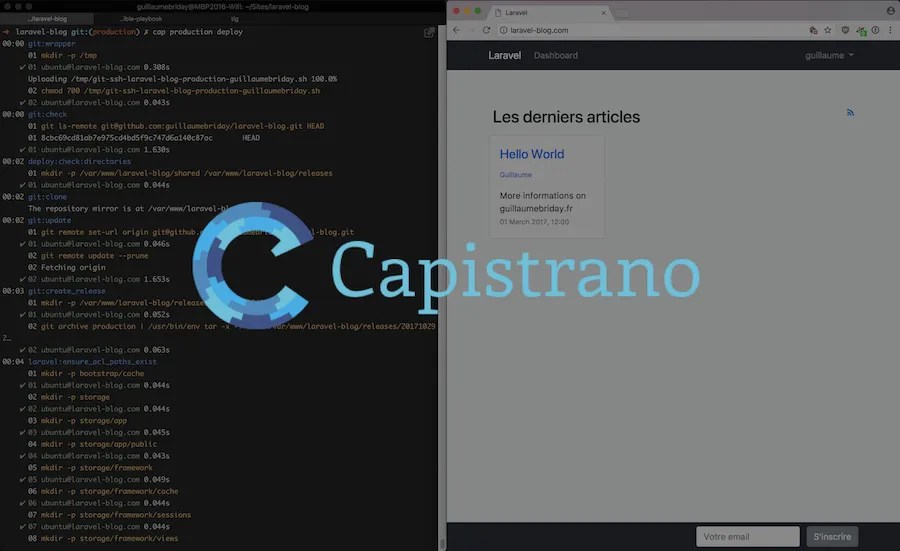Close the Laravel browser tab
900x551 pixels.
pos(603,13)
